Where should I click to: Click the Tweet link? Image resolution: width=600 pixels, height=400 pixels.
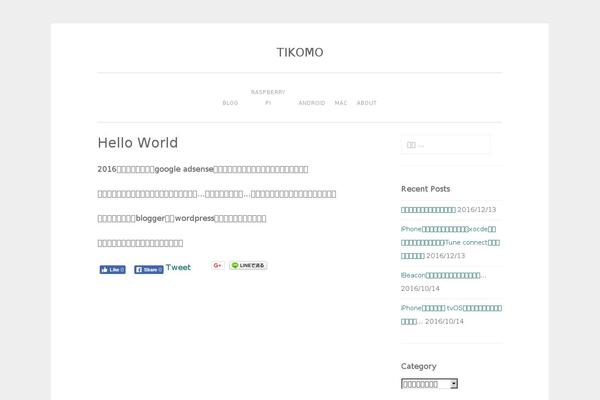[178, 267]
